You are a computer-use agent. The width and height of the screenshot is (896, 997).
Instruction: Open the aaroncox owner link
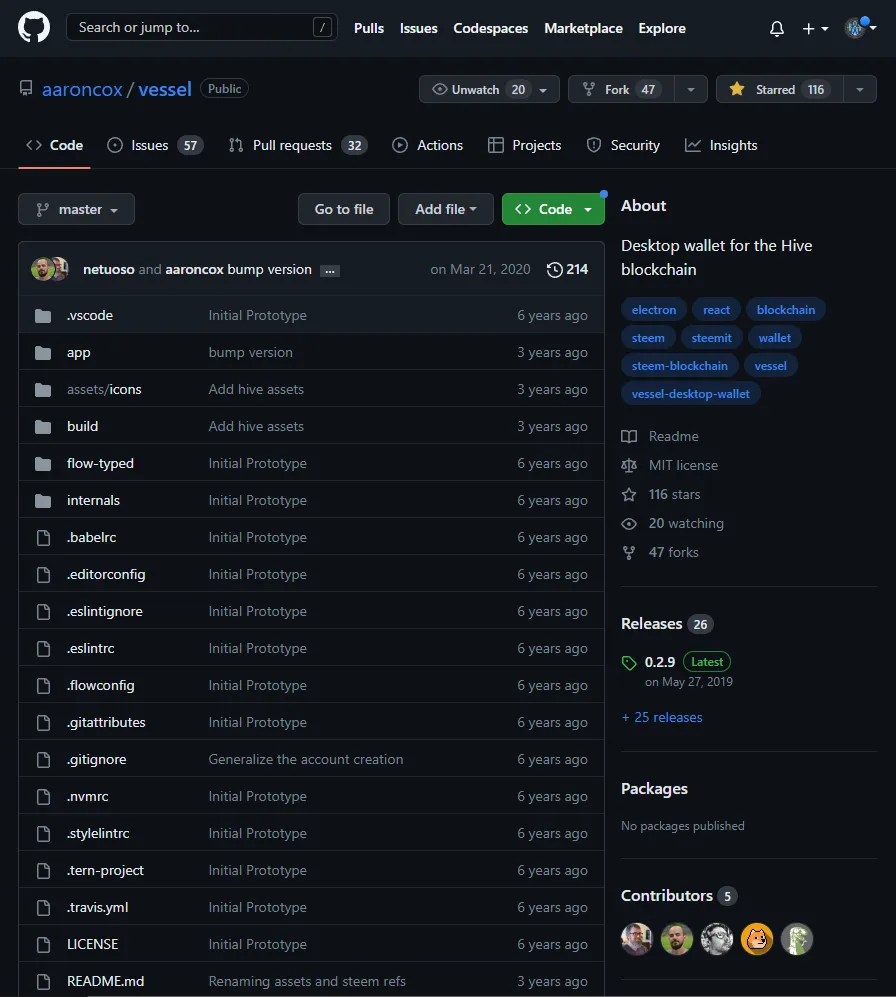point(82,89)
